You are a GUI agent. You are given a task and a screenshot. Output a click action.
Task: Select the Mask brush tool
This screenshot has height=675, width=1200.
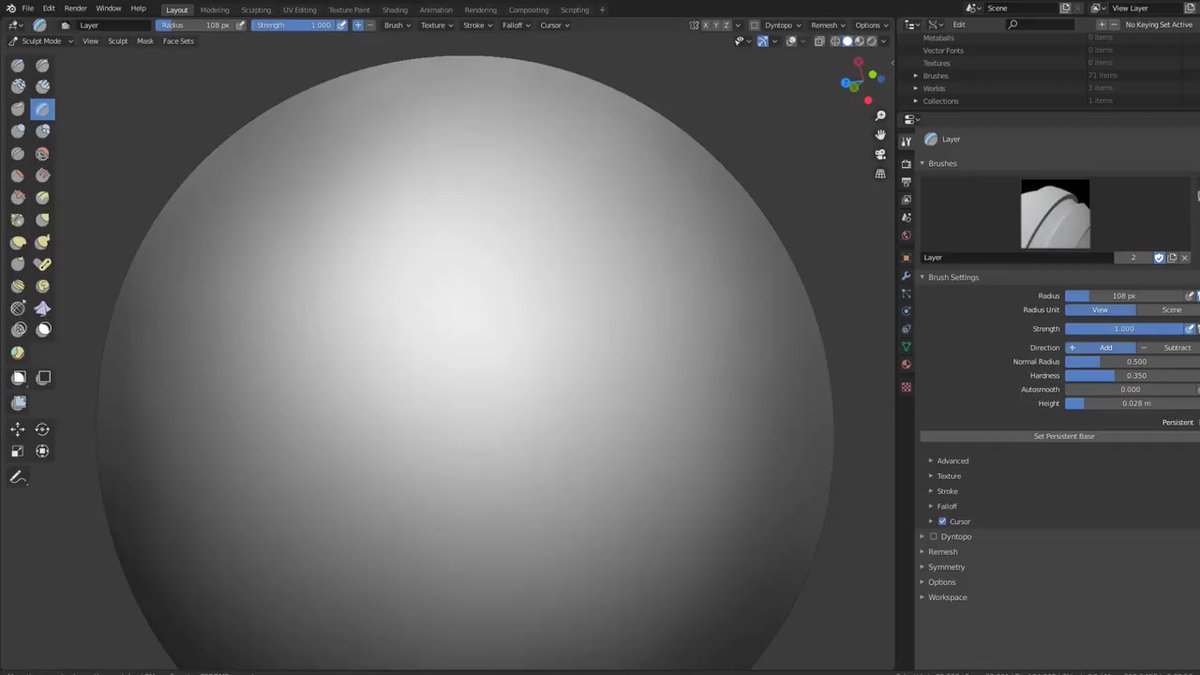point(43,330)
